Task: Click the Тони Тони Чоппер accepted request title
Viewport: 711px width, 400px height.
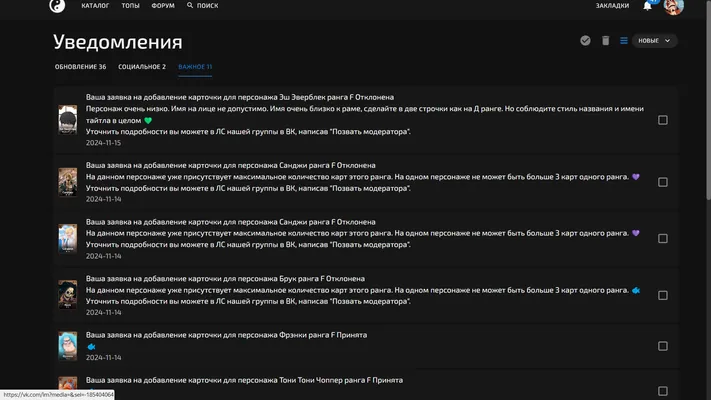Action: [244, 380]
